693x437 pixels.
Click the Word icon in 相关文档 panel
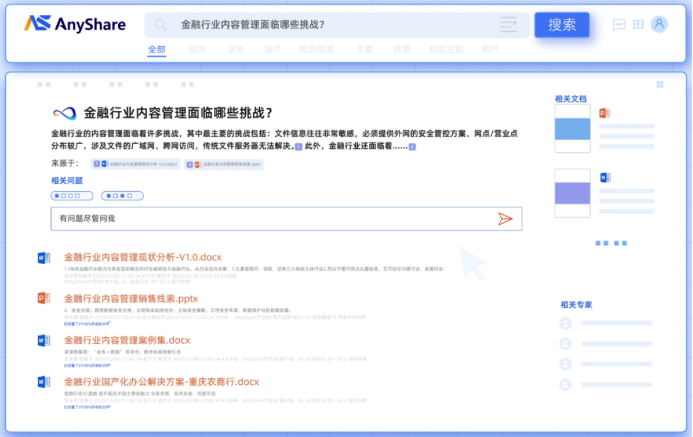tap(605, 178)
